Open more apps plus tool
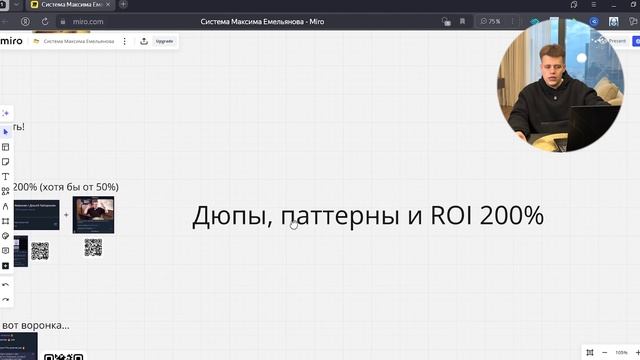 click(x=5, y=266)
